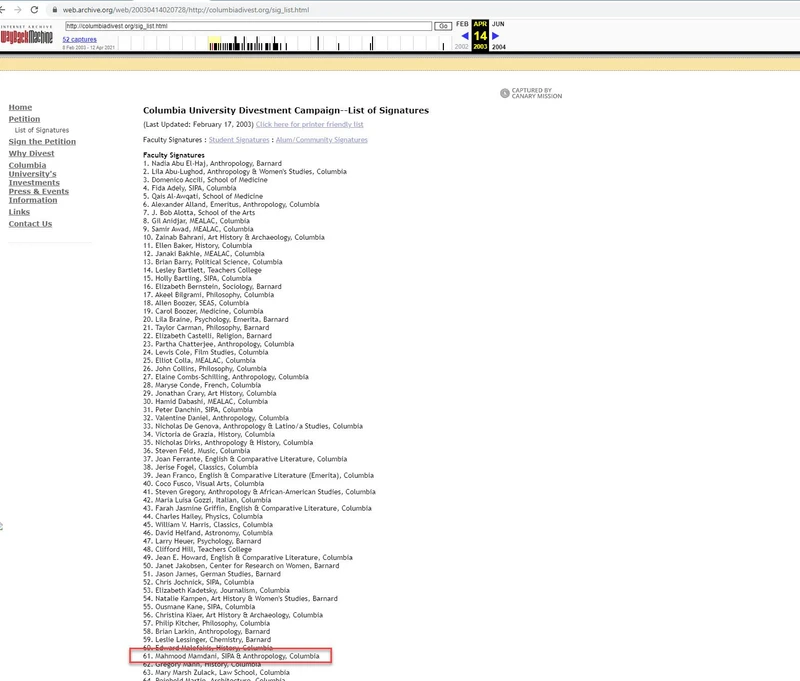Go to next capture with right blue arrow
Screen dimensions: 800x681
[495, 36]
